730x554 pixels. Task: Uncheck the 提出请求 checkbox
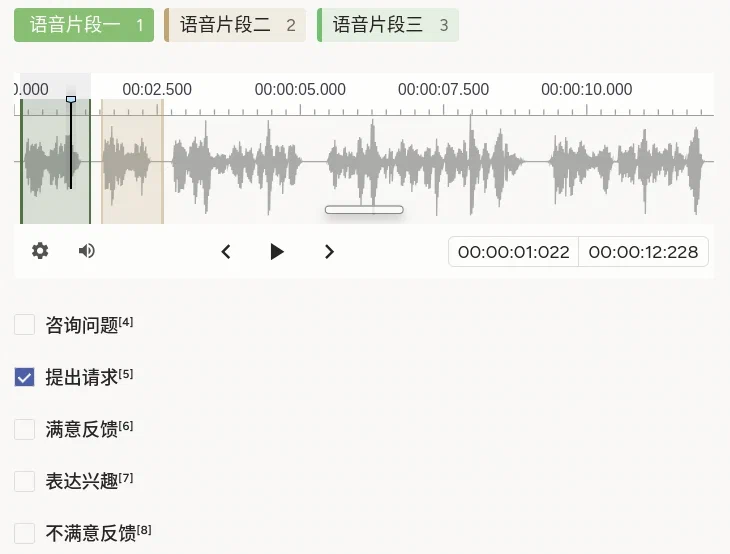click(x=24, y=377)
